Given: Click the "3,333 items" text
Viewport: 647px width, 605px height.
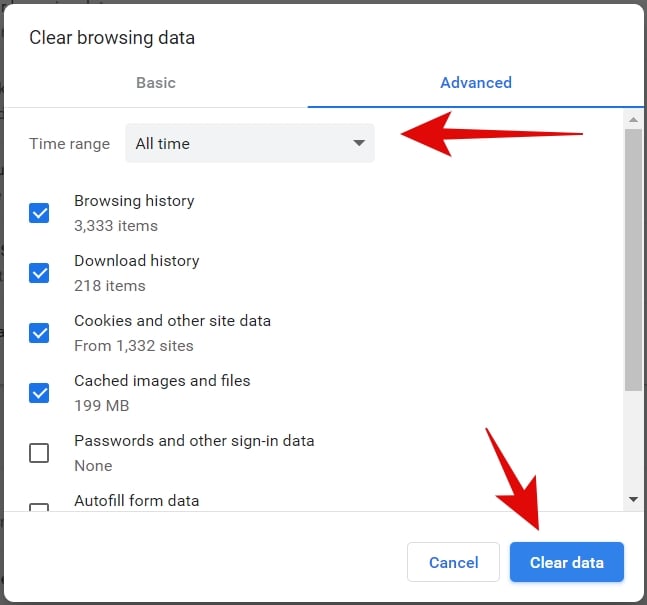Looking at the screenshot, I should coord(116,226).
